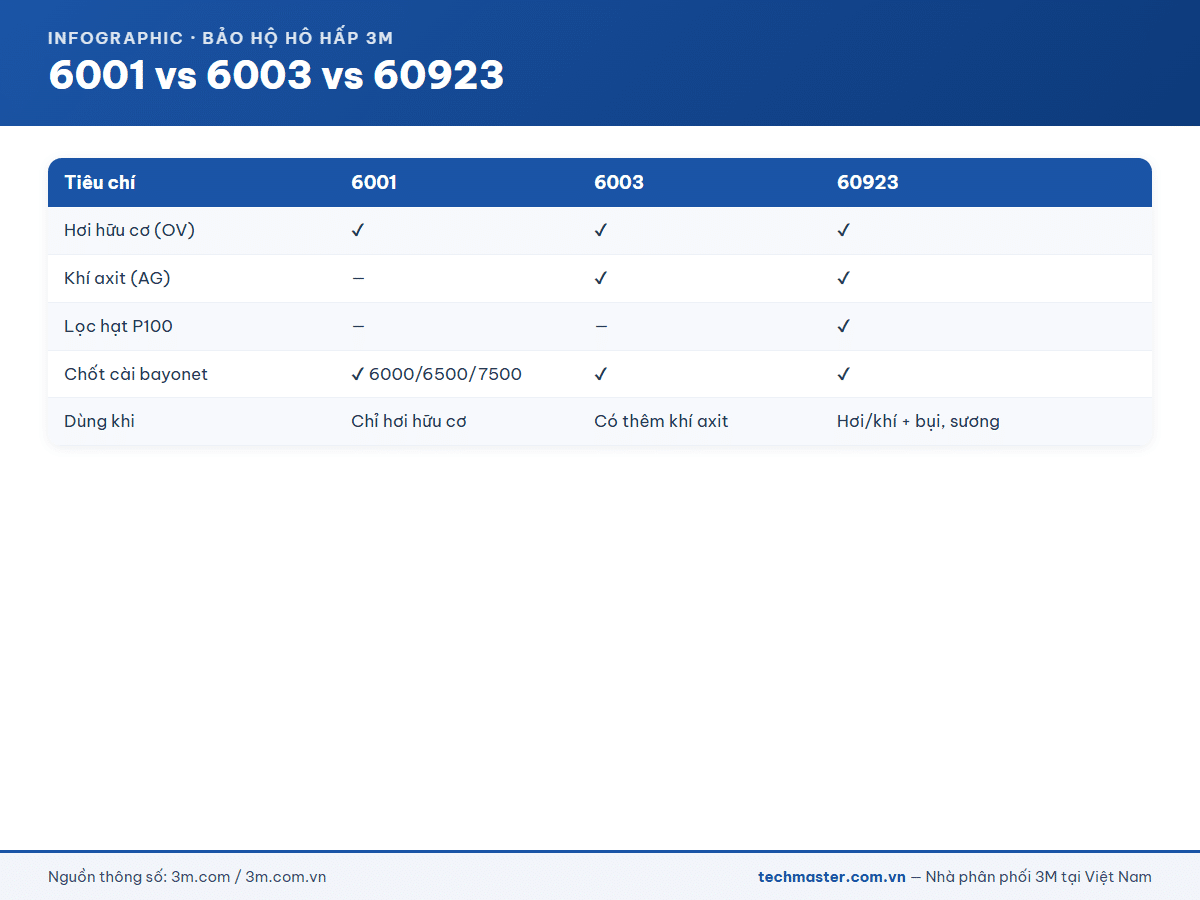The width and height of the screenshot is (1200, 900).
Task: Select the "6001" column header
Action: (x=374, y=183)
